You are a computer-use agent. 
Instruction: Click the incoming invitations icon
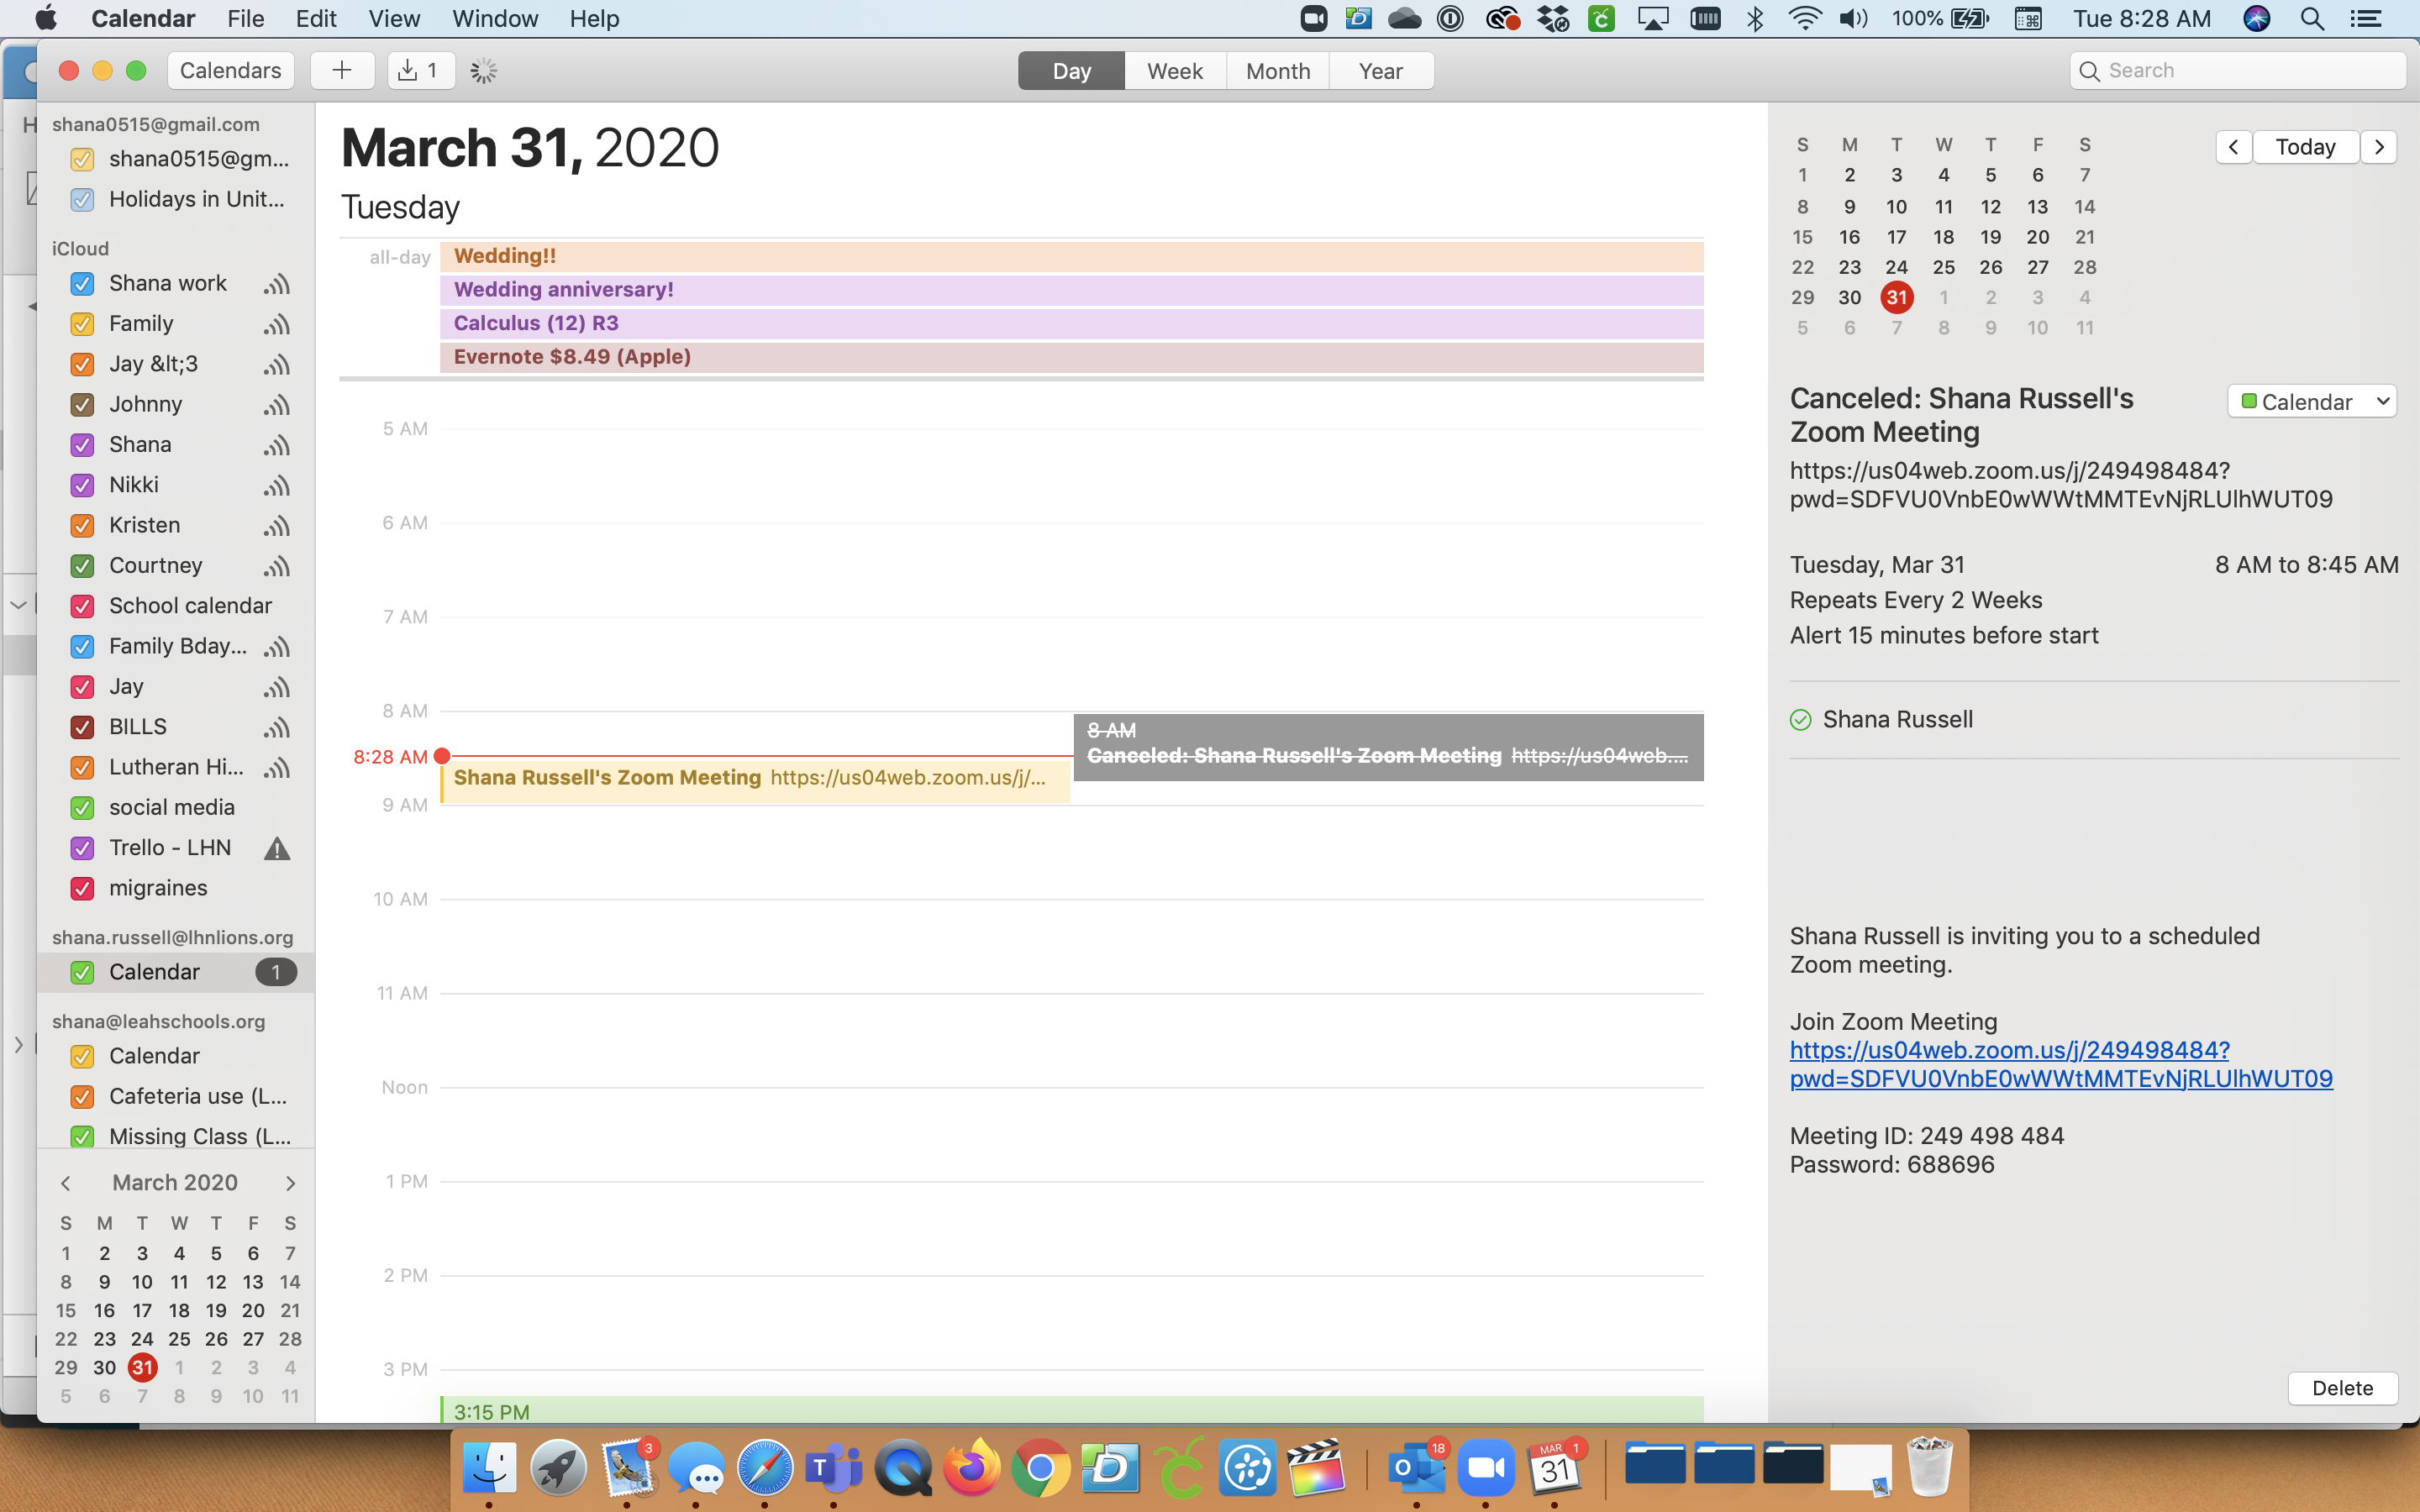pos(414,71)
